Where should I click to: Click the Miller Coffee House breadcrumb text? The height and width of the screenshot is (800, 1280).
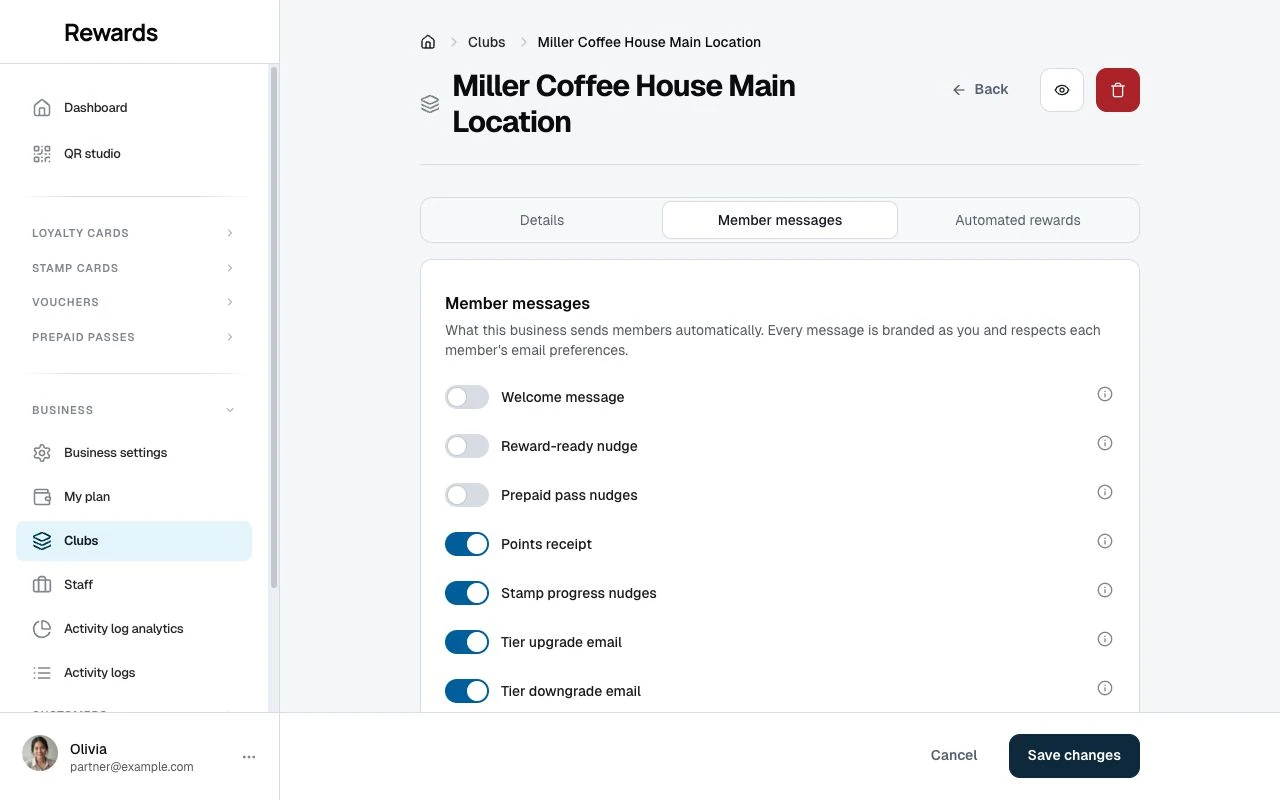pyautogui.click(x=649, y=42)
